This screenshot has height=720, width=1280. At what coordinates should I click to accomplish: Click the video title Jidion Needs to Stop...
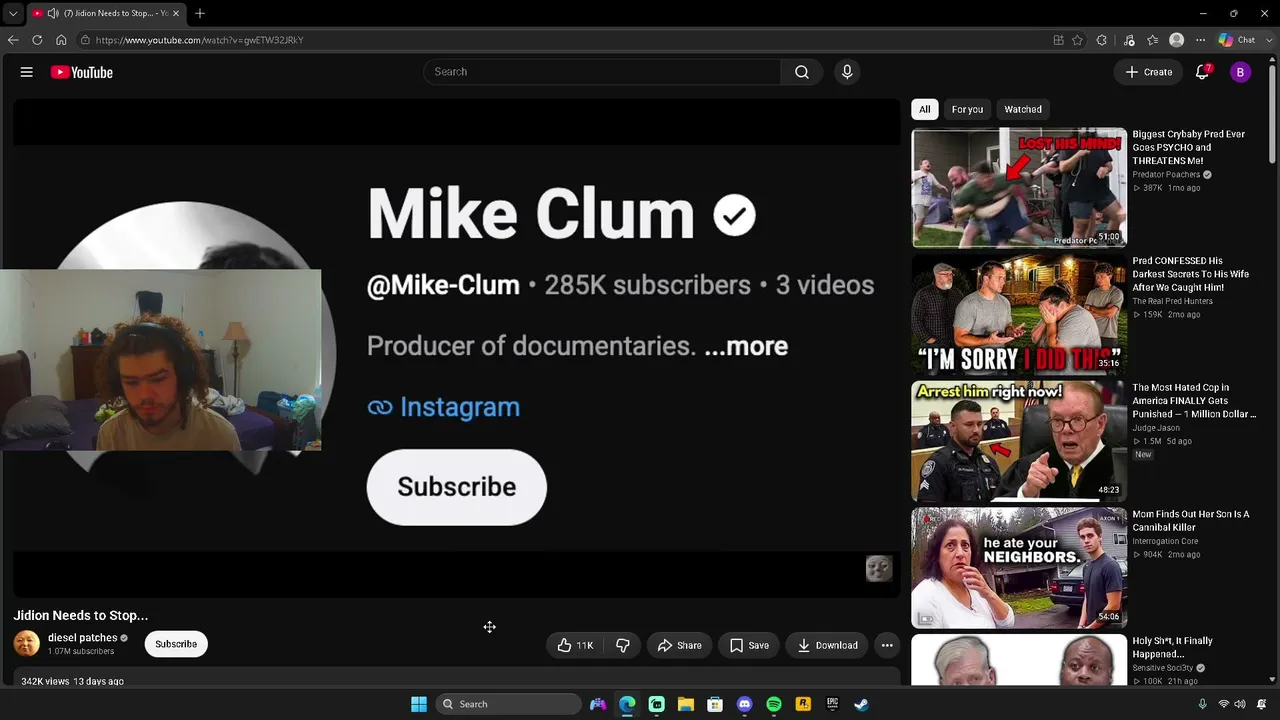pyautogui.click(x=81, y=615)
